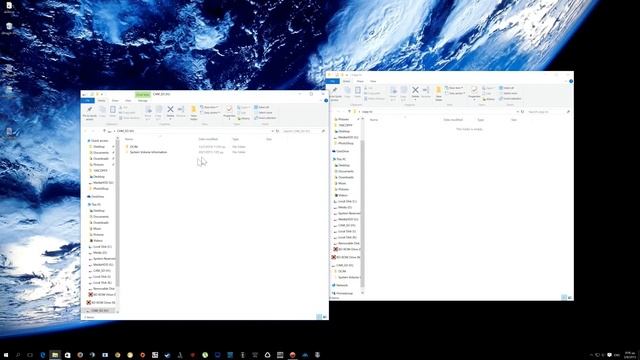
Task: Click Invert selection in the empty folder window
Action: tap(510, 98)
